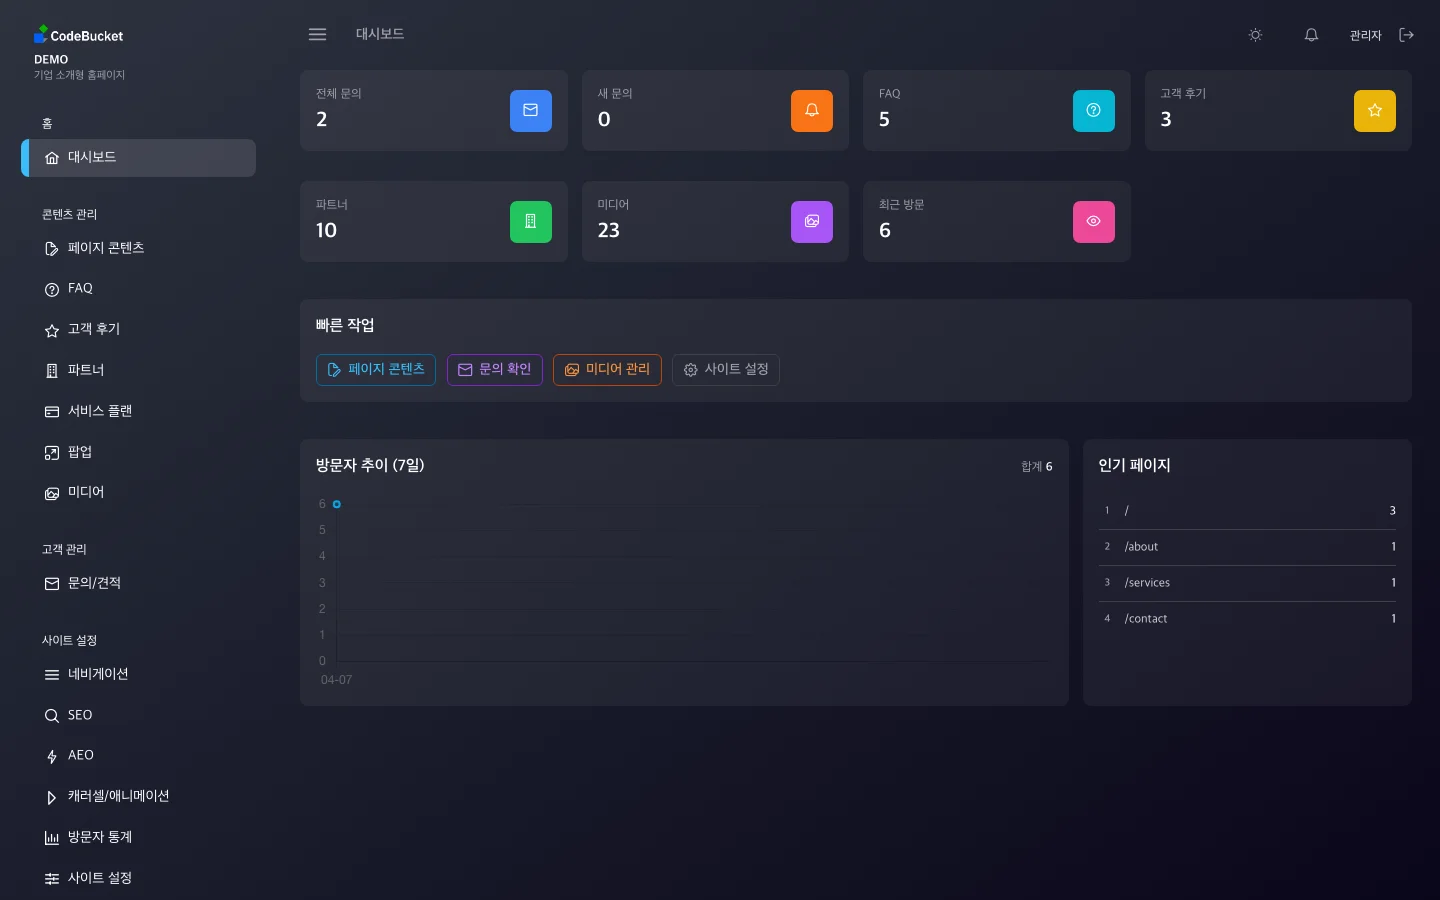This screenshot has width=1440, height=900.
Task: Open 고객 후기 star icon in sidebar
Action: 52,330
